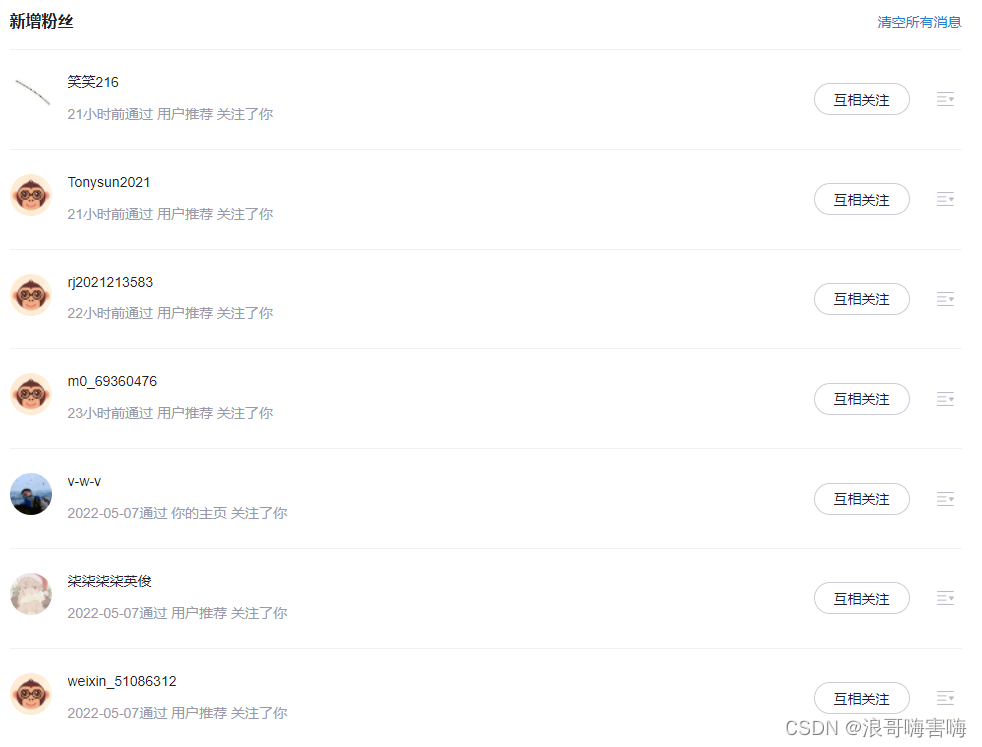Open options menu icon for 笑笑216
Screen dimensions: 982x747
945,99
